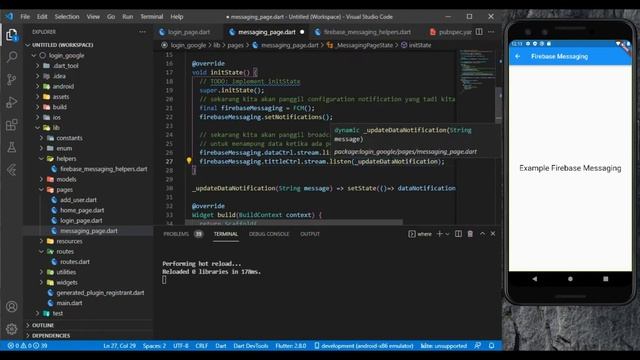Maximize the panel with up chevron
Screen dimensions: 640x360
click(482, 234)
